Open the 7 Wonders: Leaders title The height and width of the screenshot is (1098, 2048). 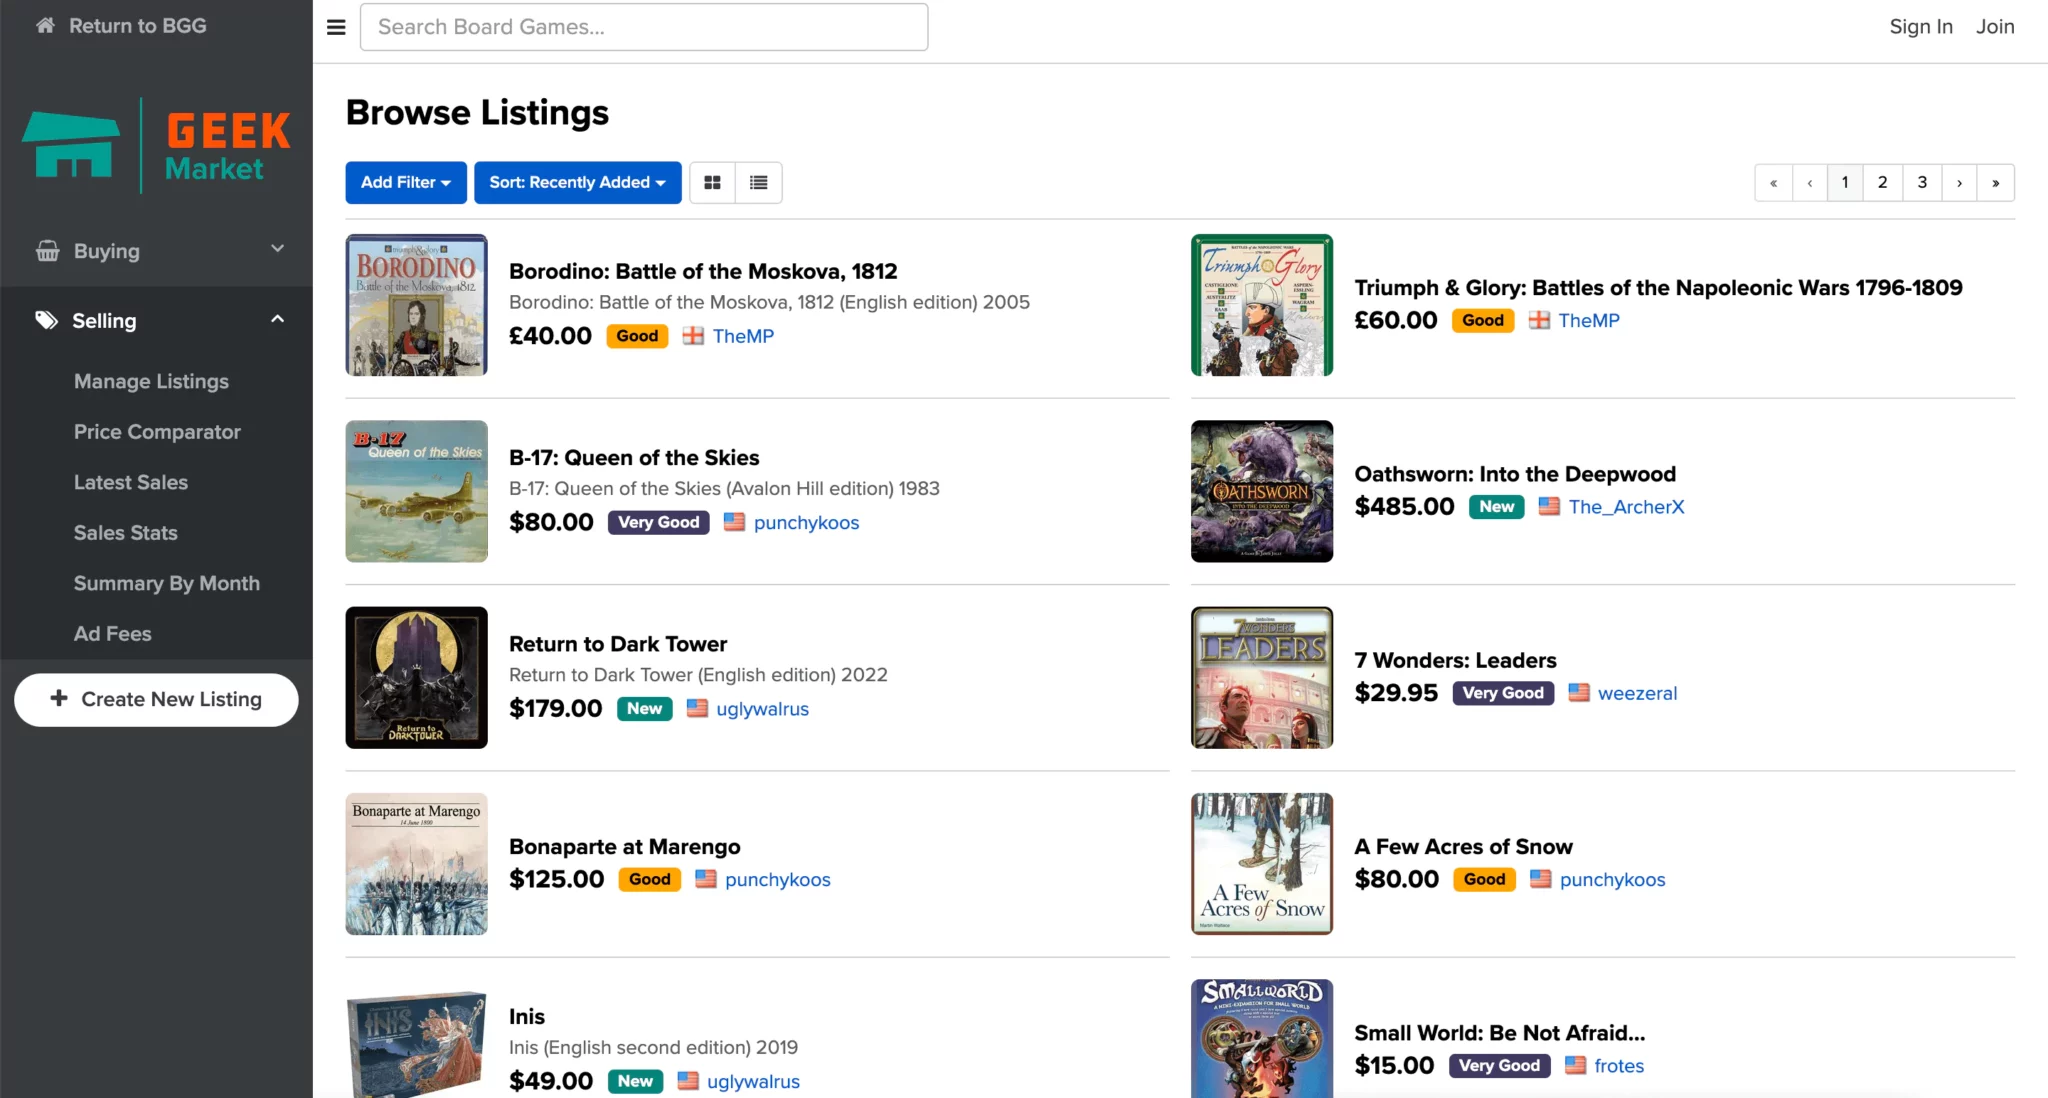point(1455,660)
